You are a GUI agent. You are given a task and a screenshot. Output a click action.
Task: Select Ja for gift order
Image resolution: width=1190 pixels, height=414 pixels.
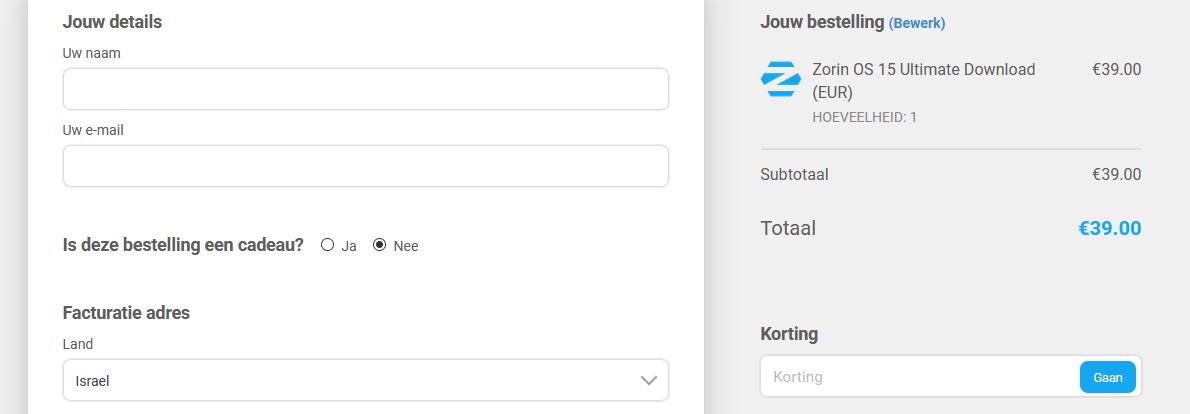coord(327,245)
